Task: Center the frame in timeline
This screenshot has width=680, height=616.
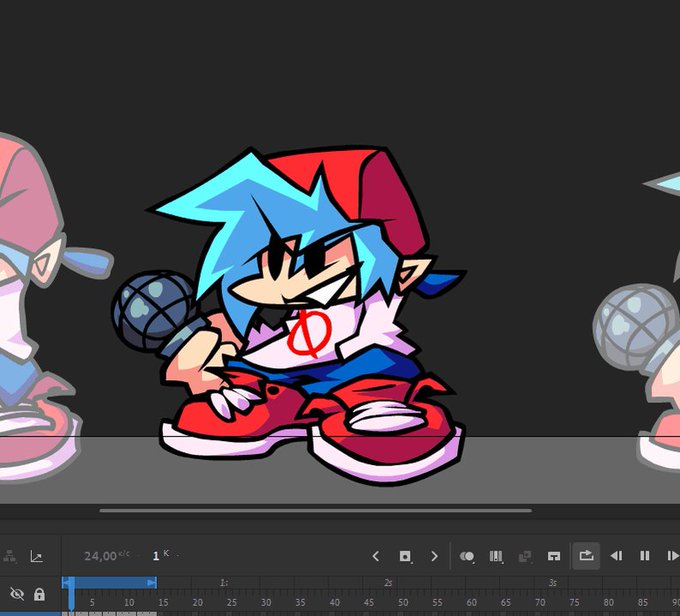Action: pos(554,556)
